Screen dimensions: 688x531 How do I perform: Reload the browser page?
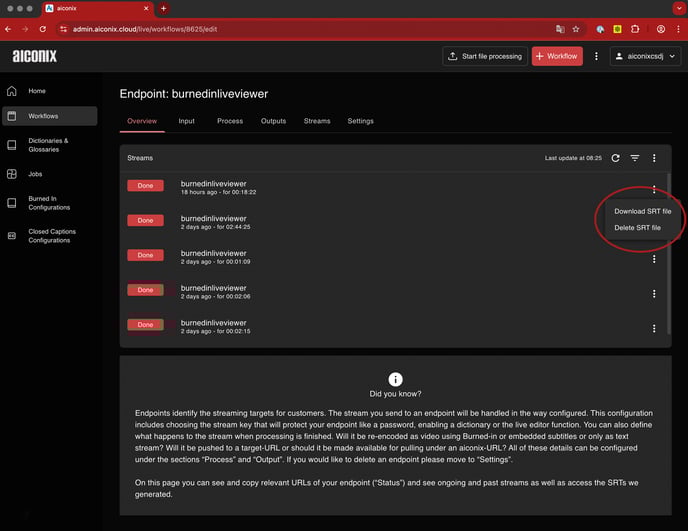(x=43, y=29)
